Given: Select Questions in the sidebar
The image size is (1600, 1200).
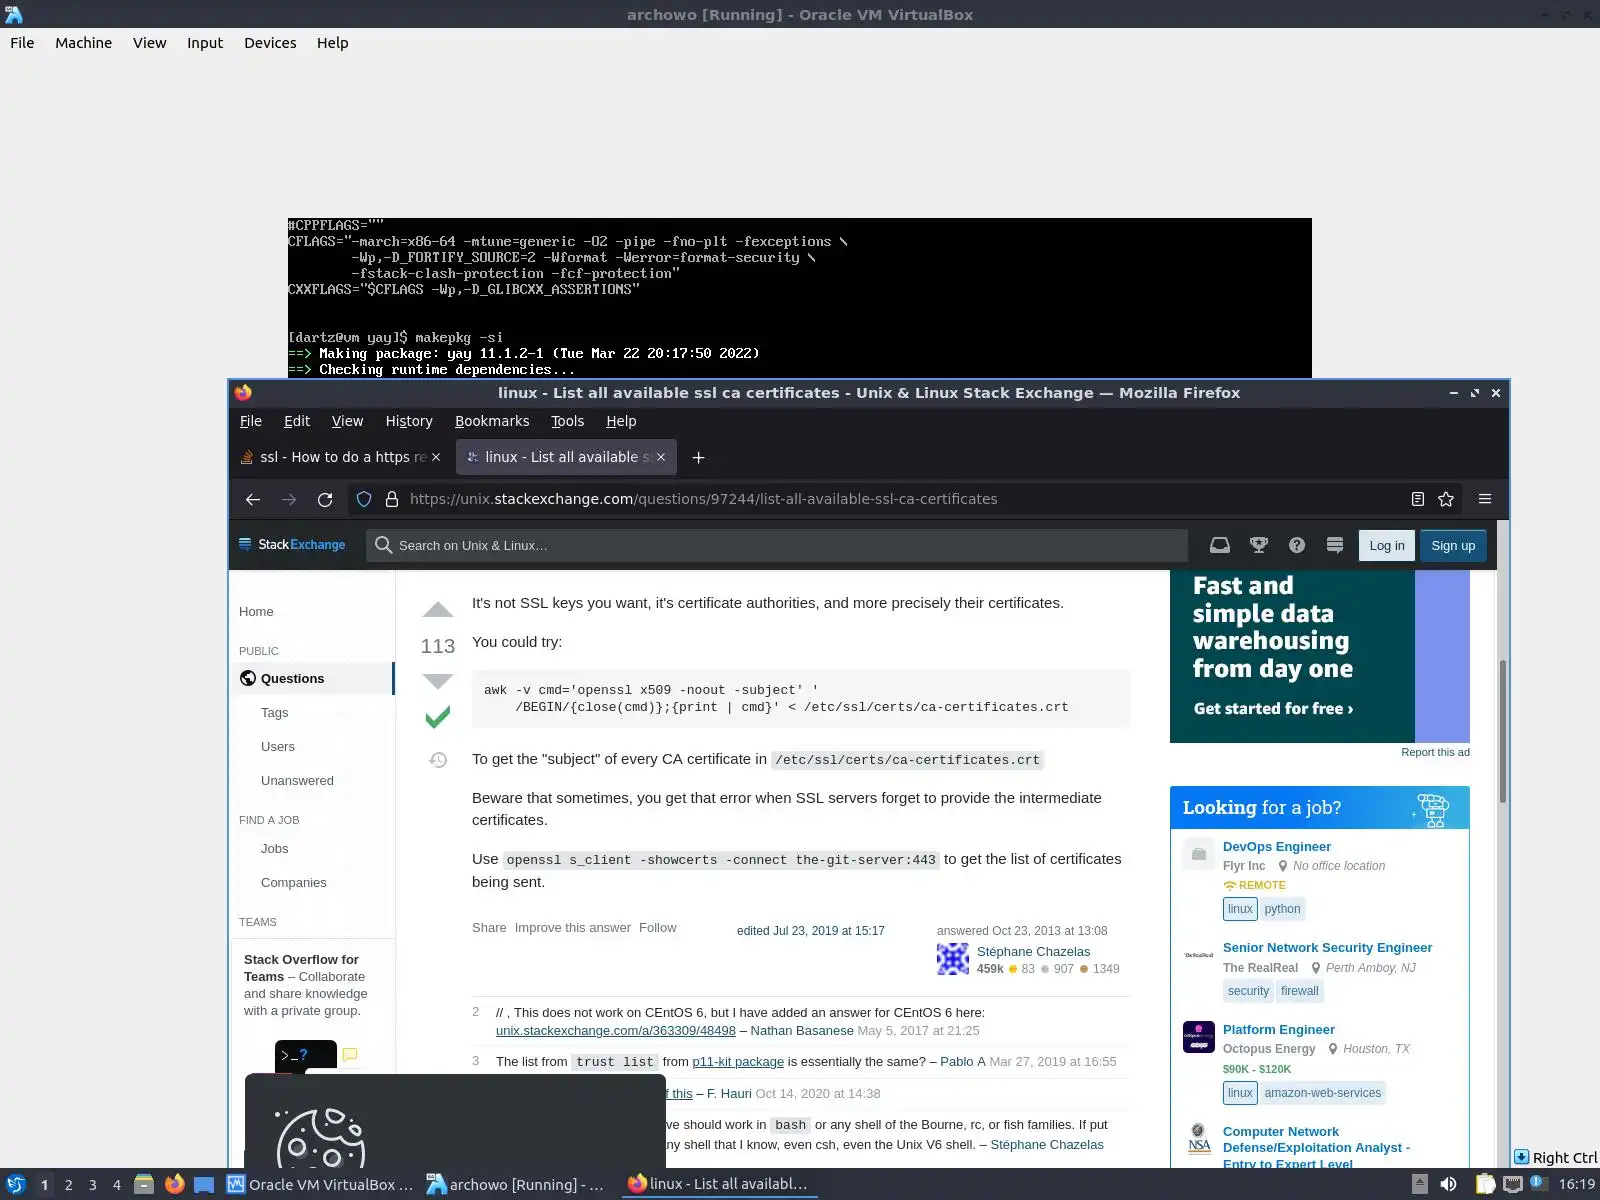Looking at the screenshot, I should [312, 678].
